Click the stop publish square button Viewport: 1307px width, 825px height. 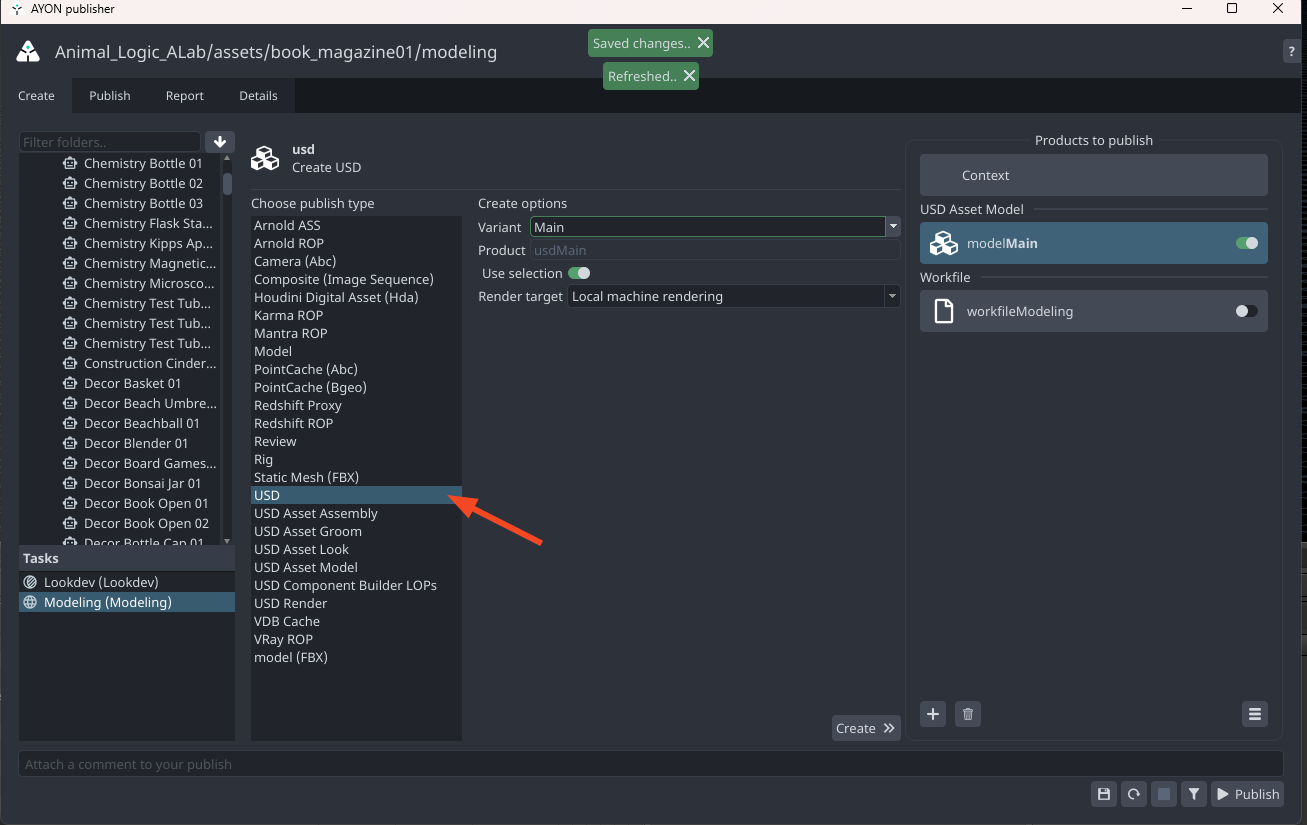pos(1164,794)
